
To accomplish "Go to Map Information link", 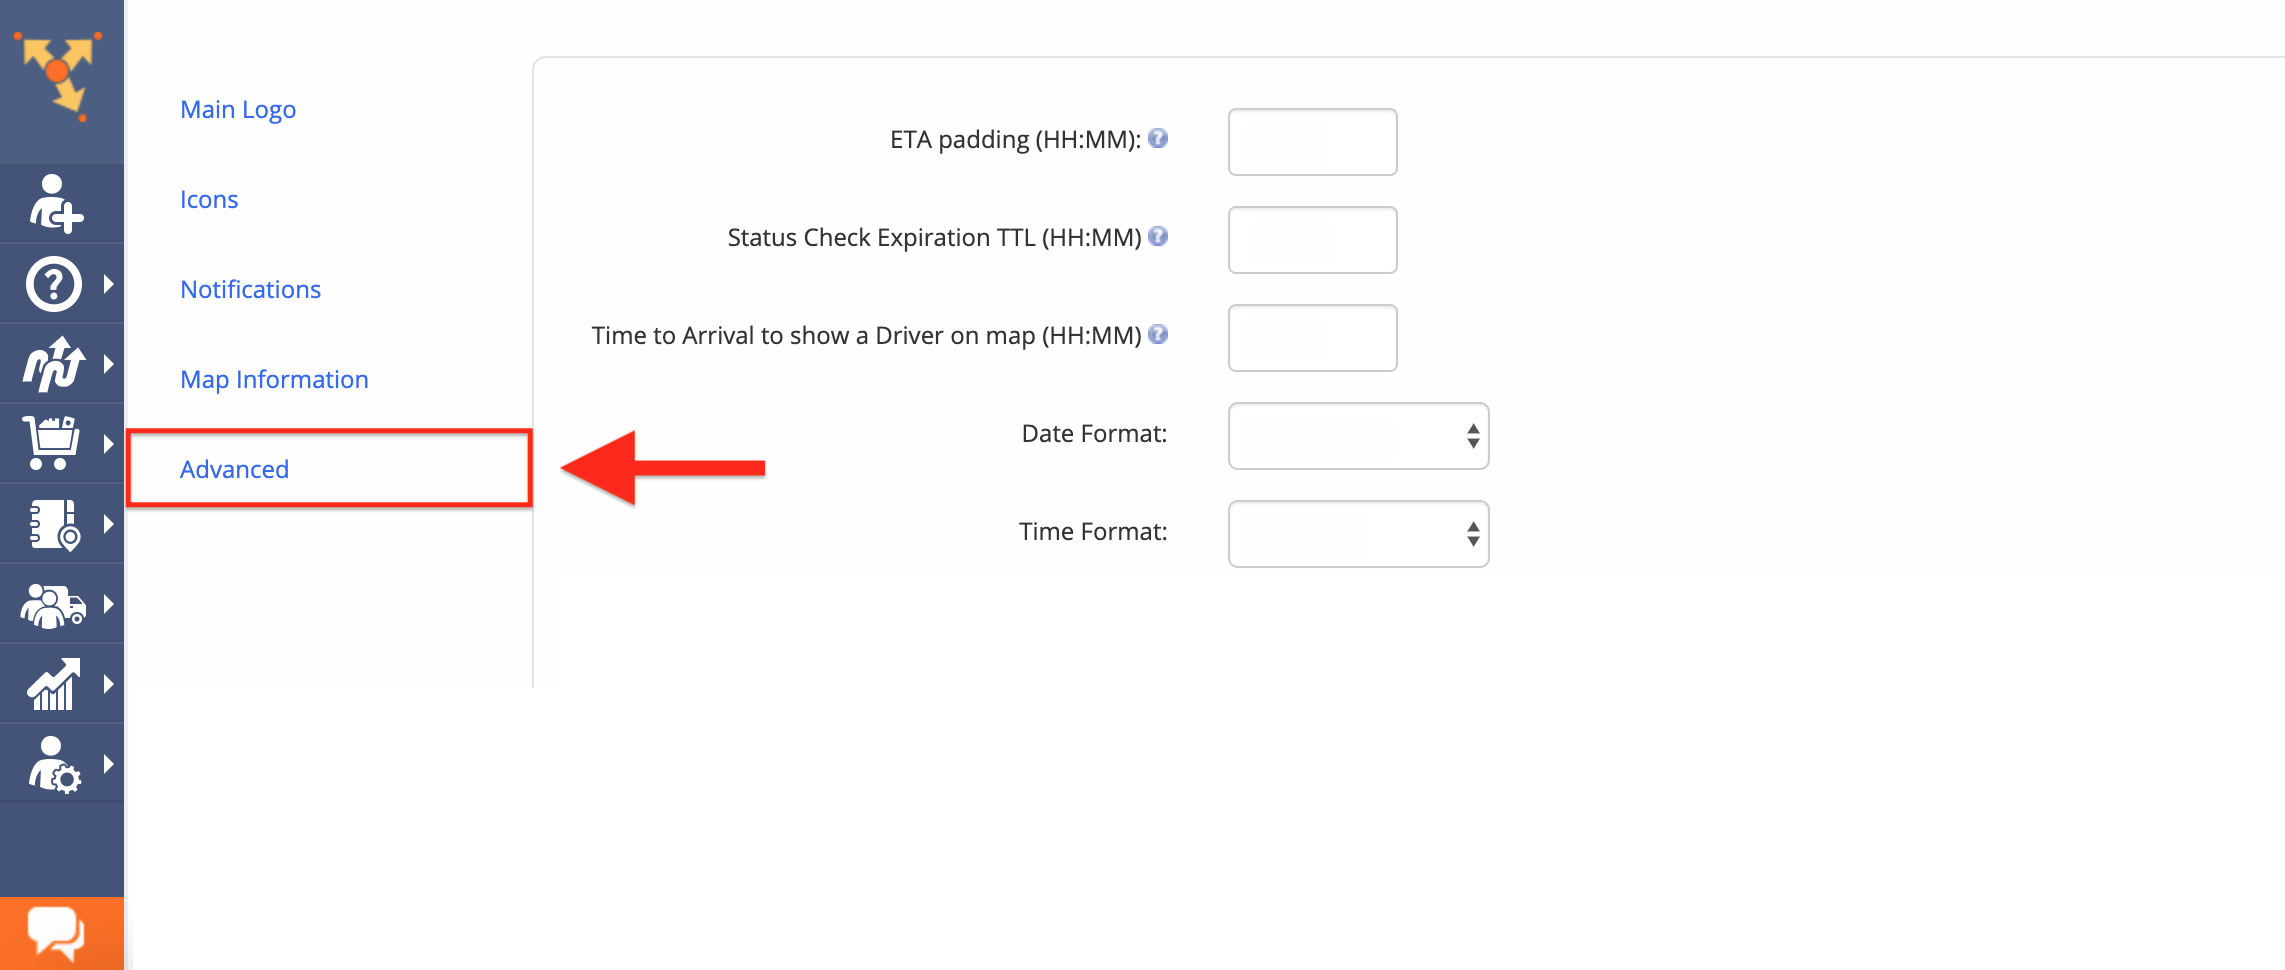I will (x=274, y=379).
